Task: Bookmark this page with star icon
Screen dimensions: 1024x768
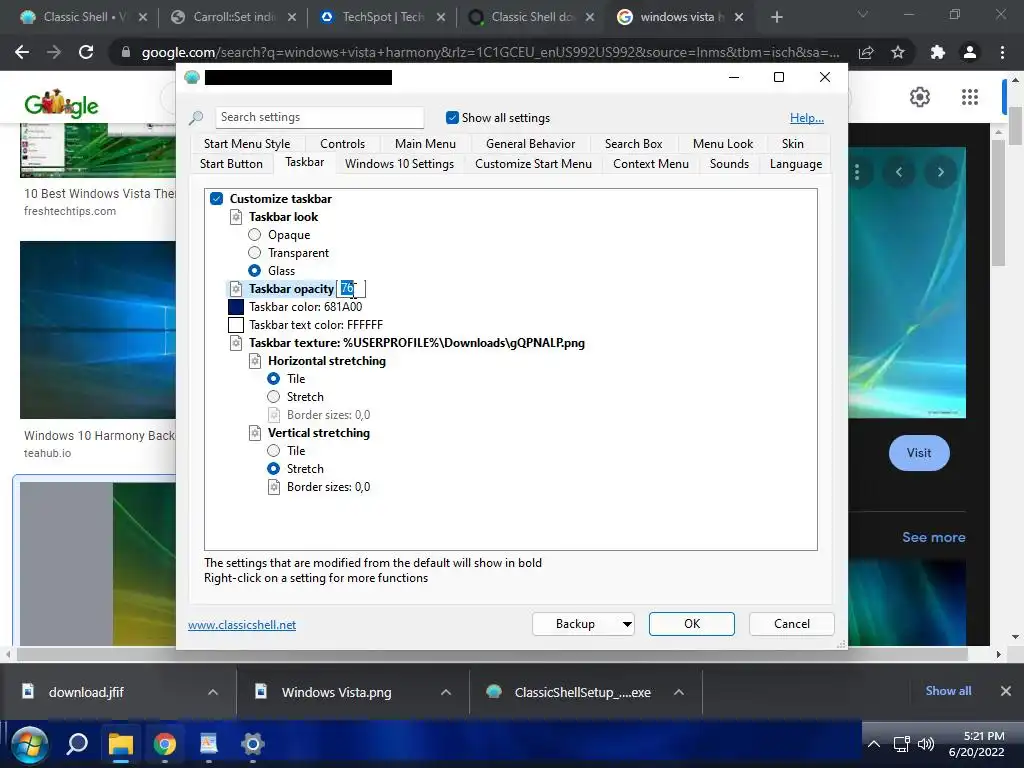Action: pyautogui.click(x=898, y=52)
